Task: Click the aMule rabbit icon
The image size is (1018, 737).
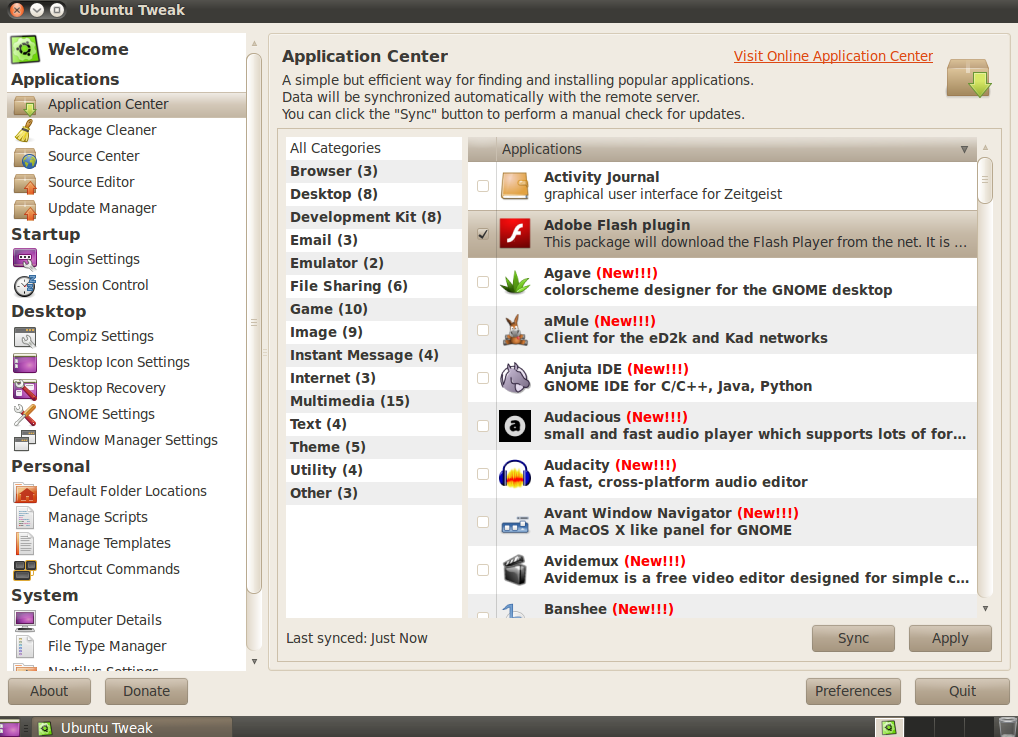Action: (515, 330)
